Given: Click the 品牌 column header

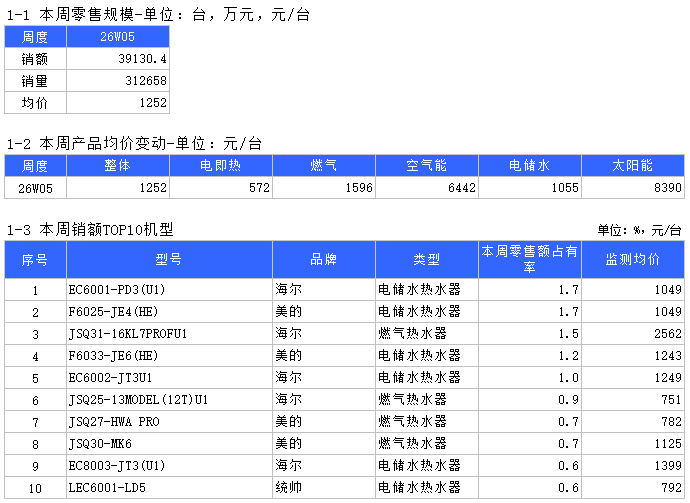Looking at the screenshot, I should pyautogui.click(x=324, y=260).
